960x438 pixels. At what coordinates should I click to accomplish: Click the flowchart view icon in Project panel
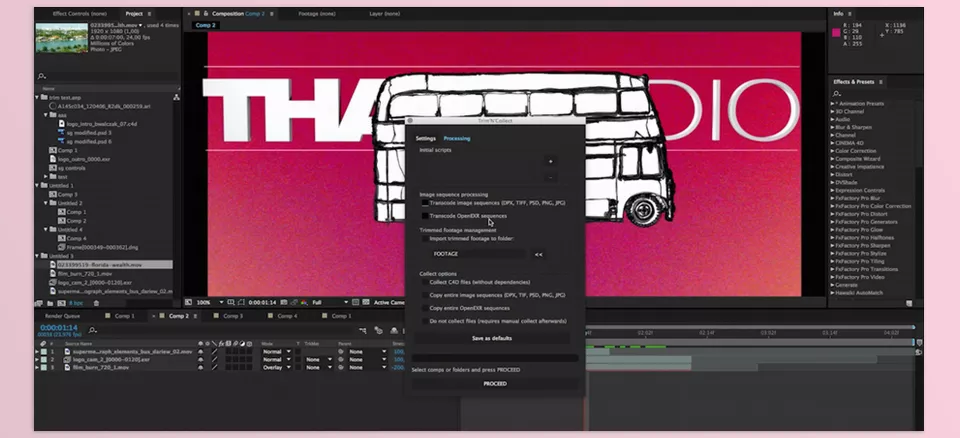[176, 97]
